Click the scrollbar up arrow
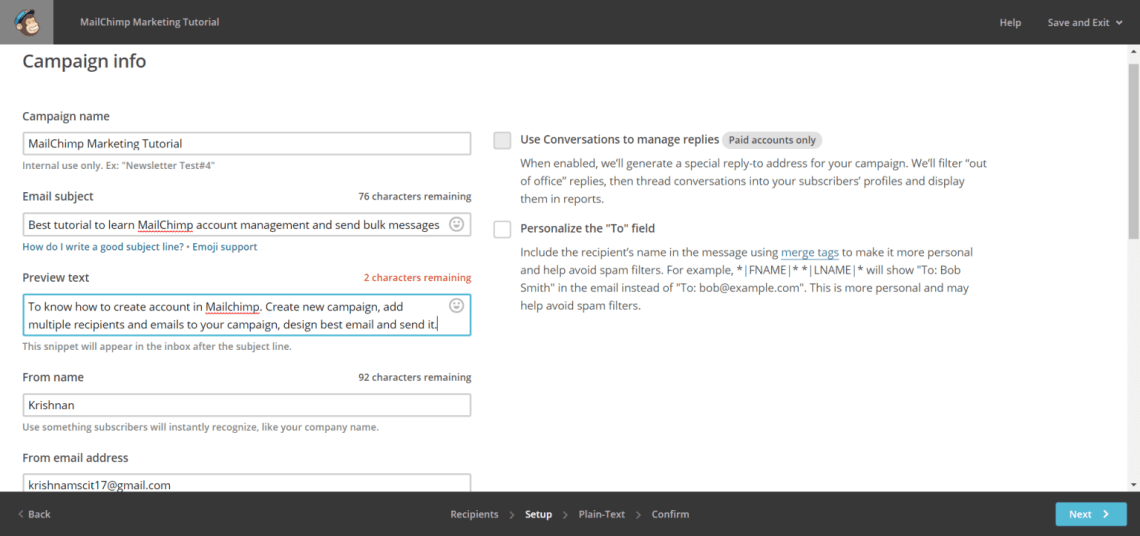1140x536 pixels. pyautogui.click(x=1133, y=51)
